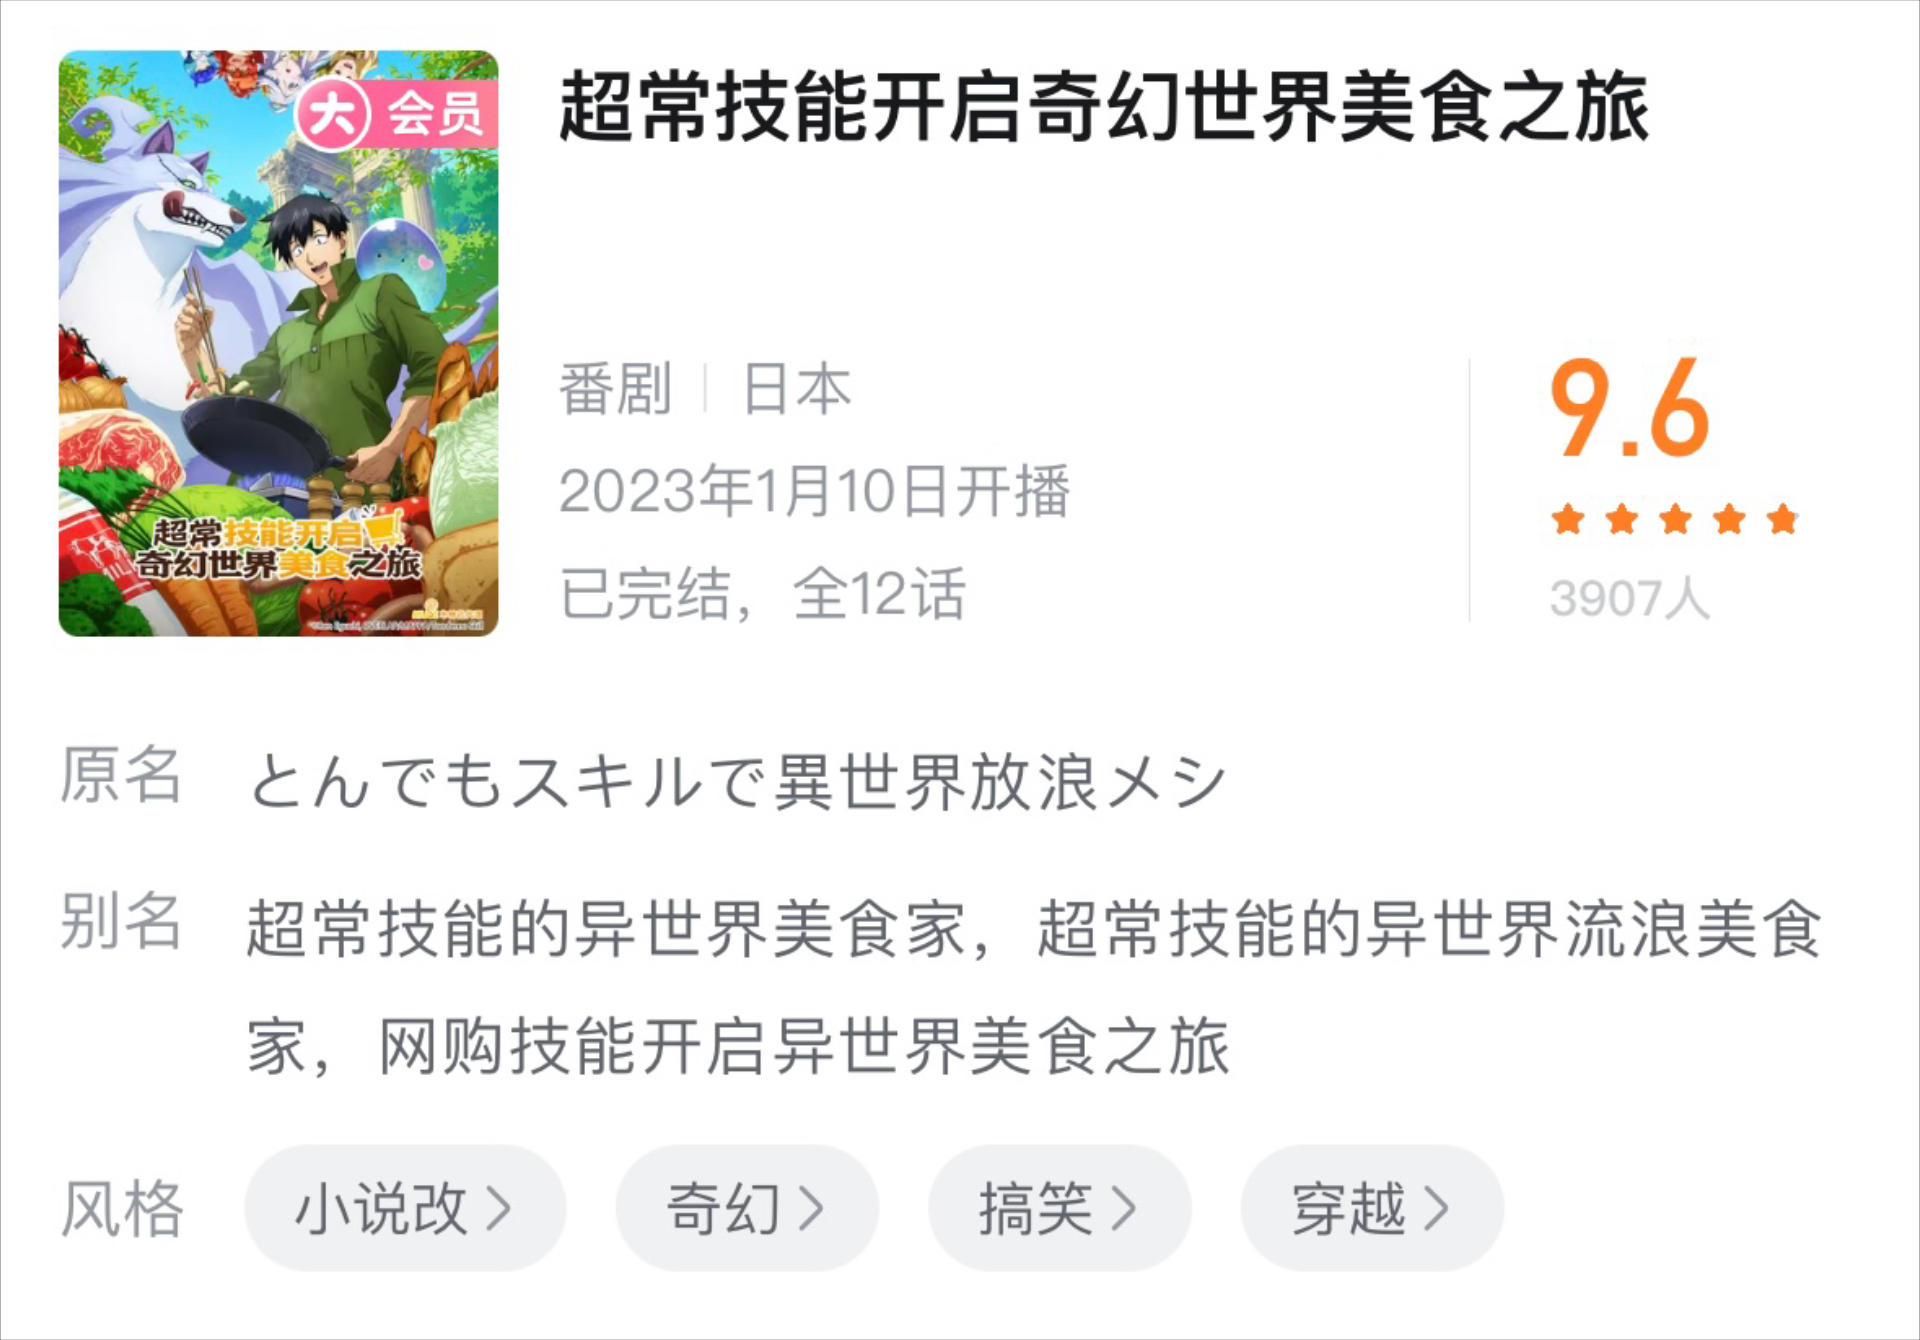Screen dimensions: 1920x1340
Task: Select the second rating star
Action: (x=1621, y=520)
